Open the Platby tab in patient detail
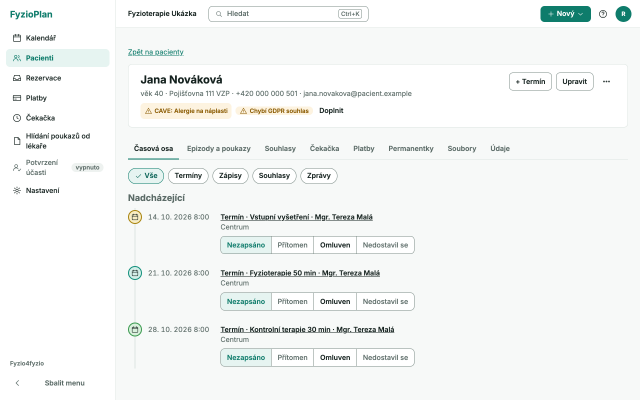 [364, 149]
